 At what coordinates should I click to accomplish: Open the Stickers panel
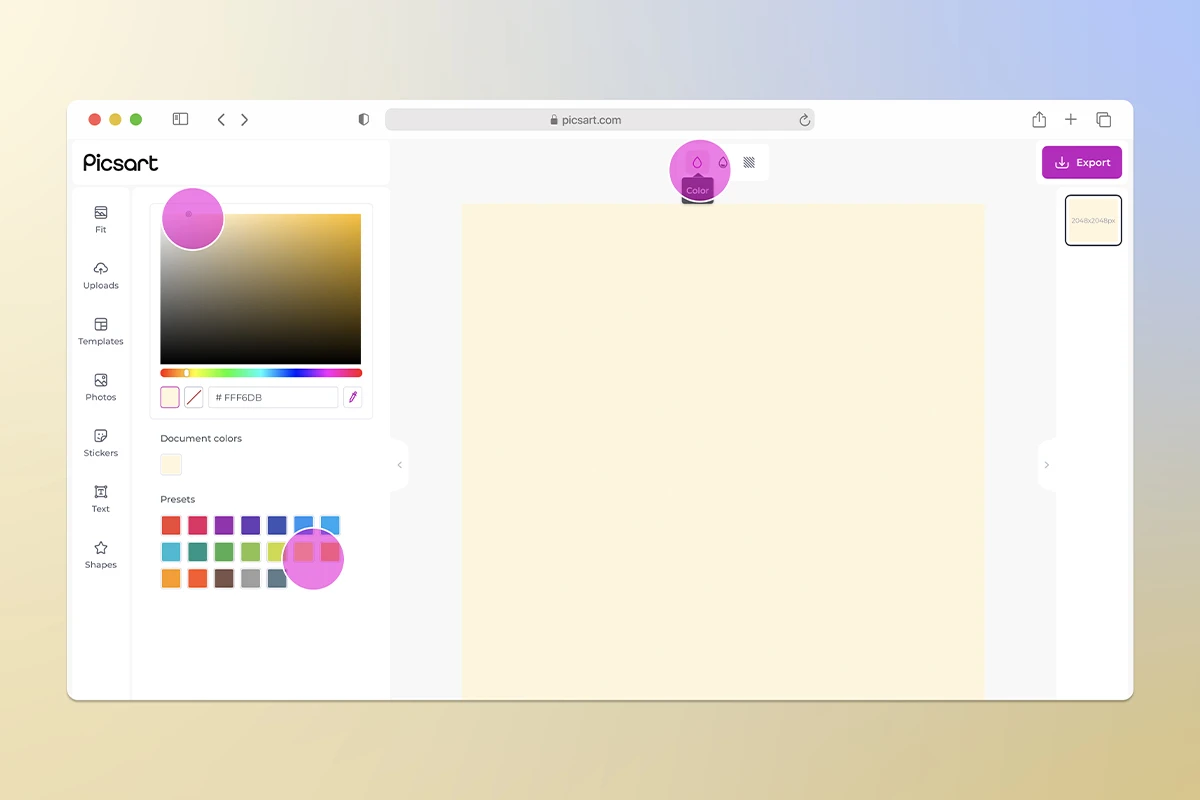[x=100, y=443]
